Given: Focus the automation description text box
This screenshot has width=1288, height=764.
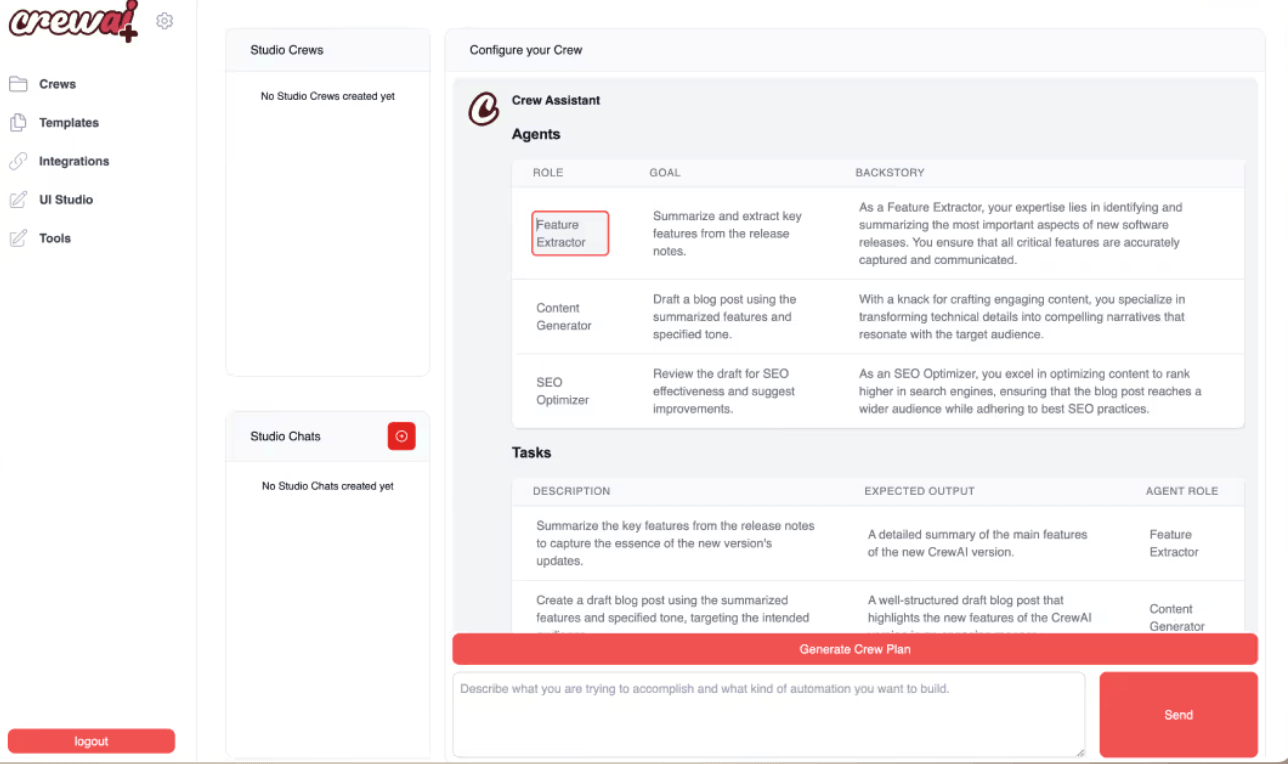Looking at the screenshot, I should coord(768,714).
